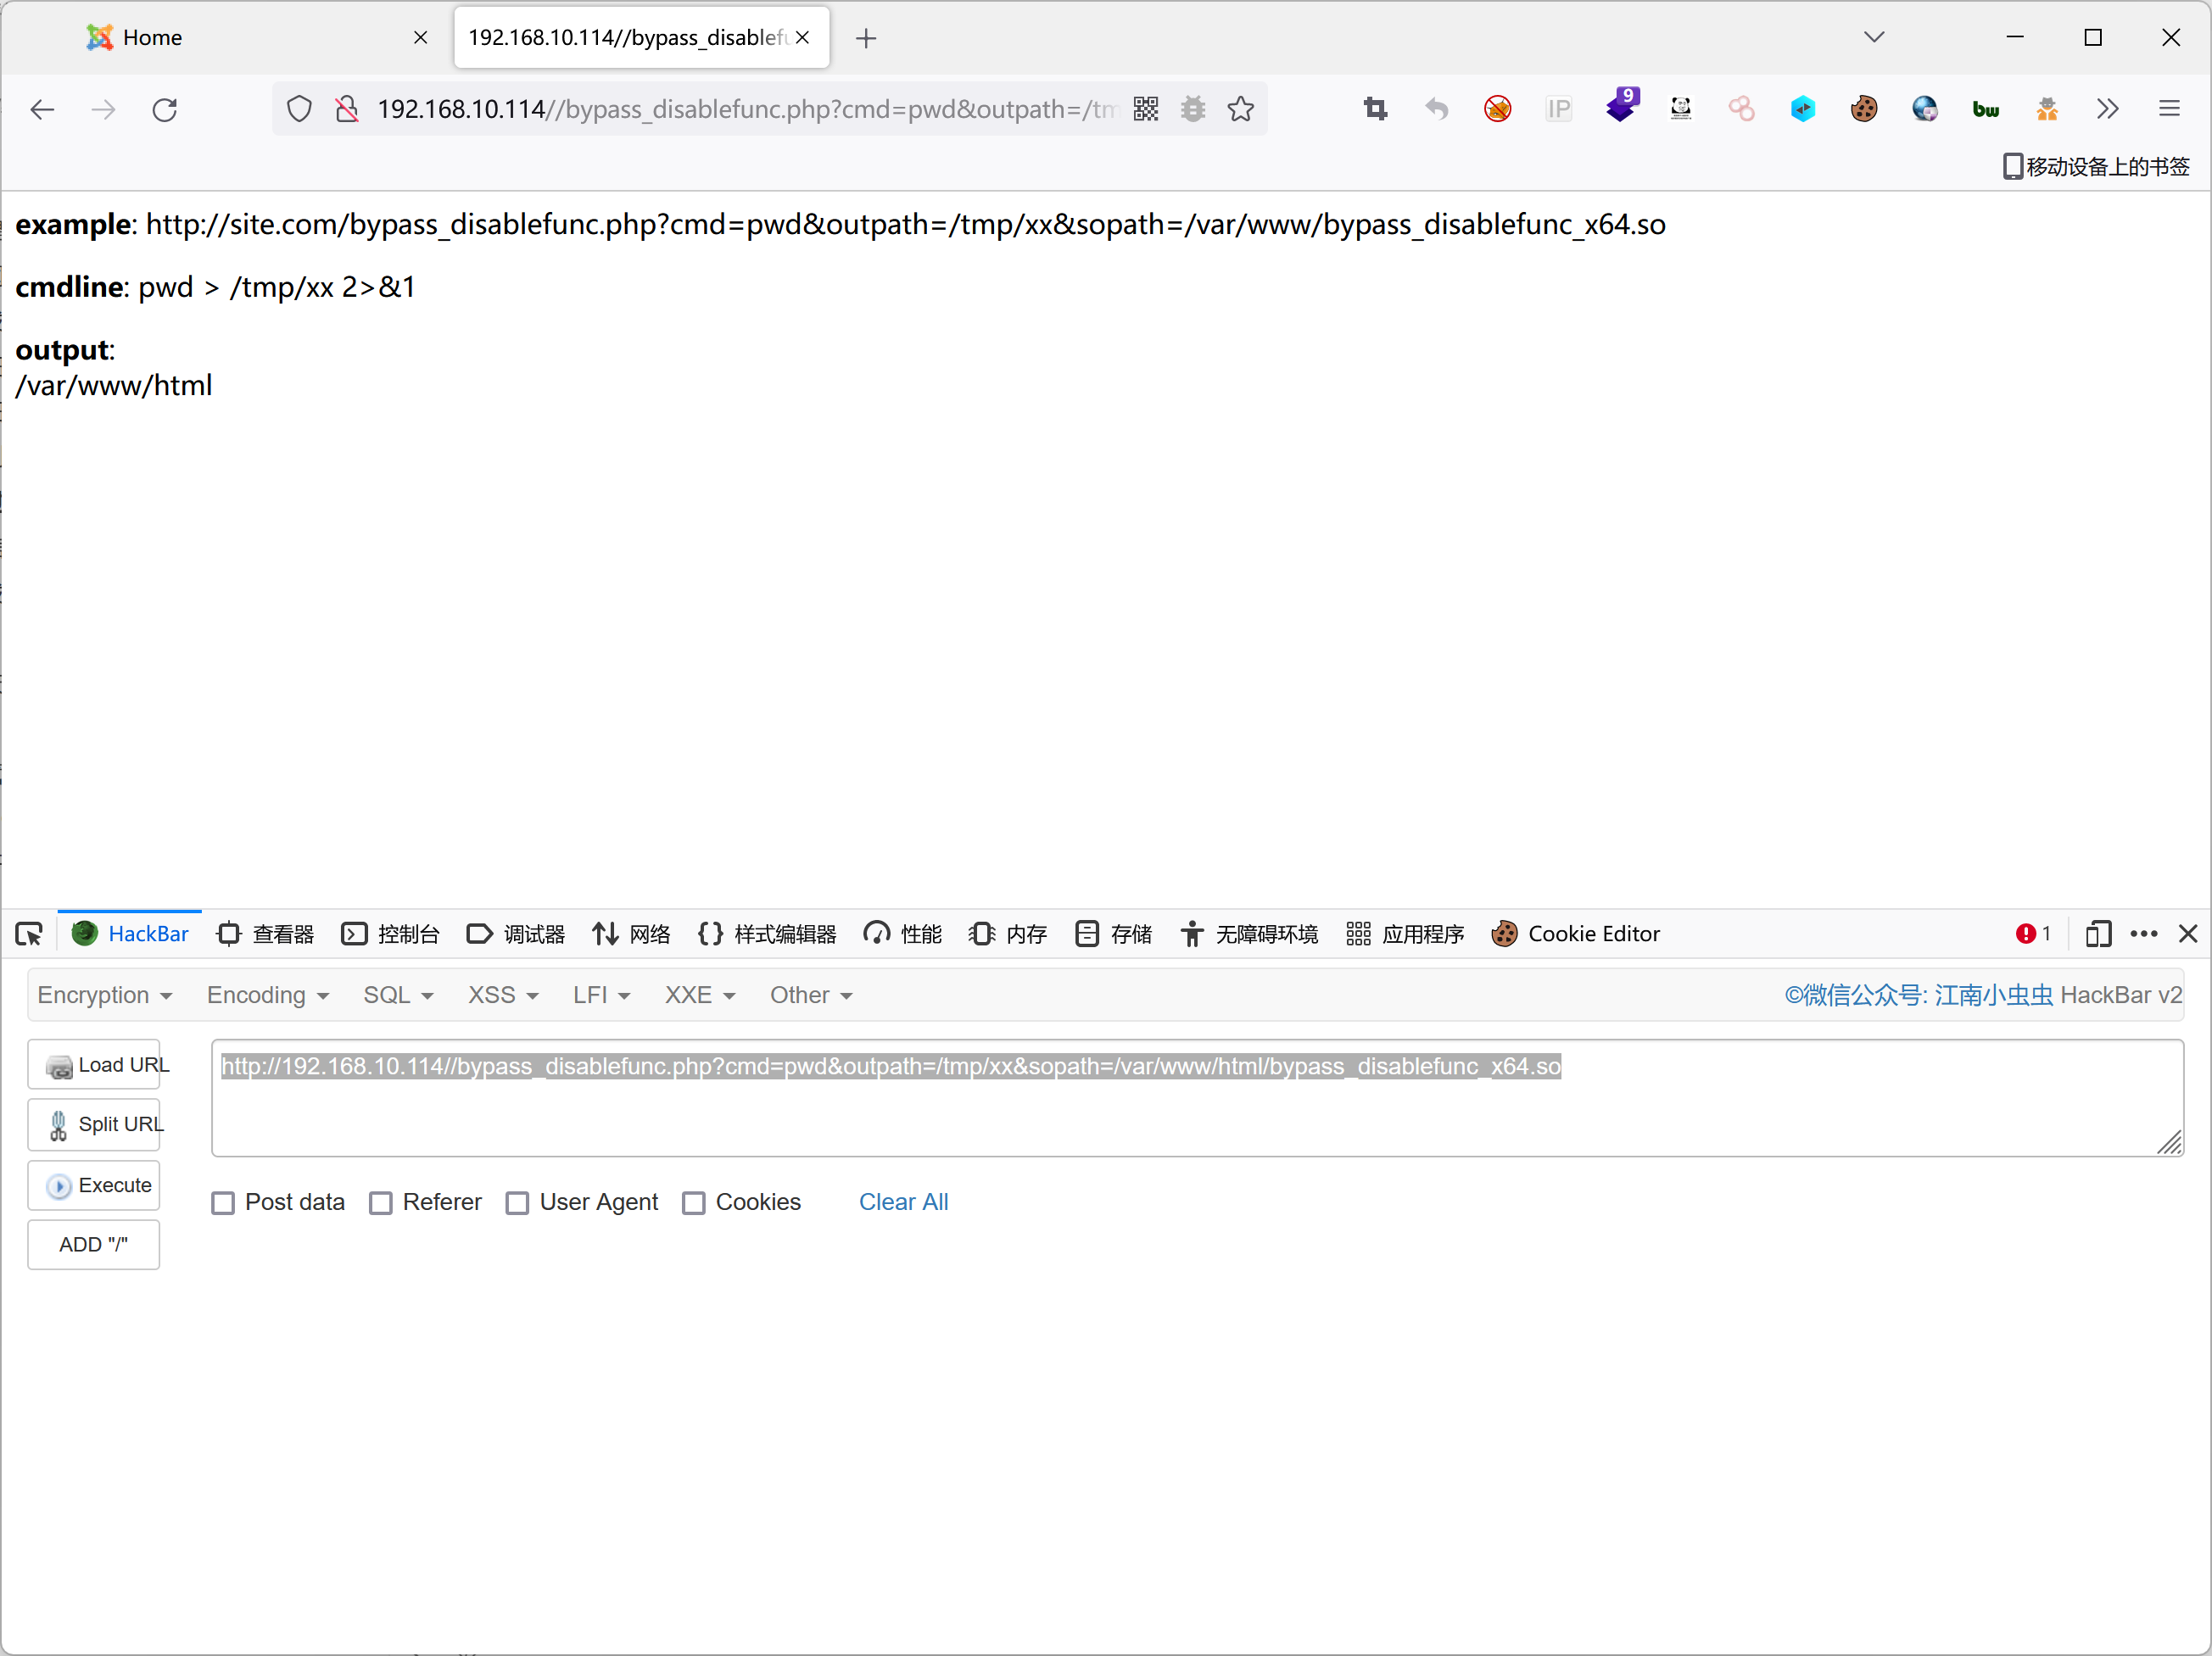Click the crop screenshot extension icon
The height and width of the screenshot is (1656, 2212).
pyautogui.click(x=1375, y=109)
